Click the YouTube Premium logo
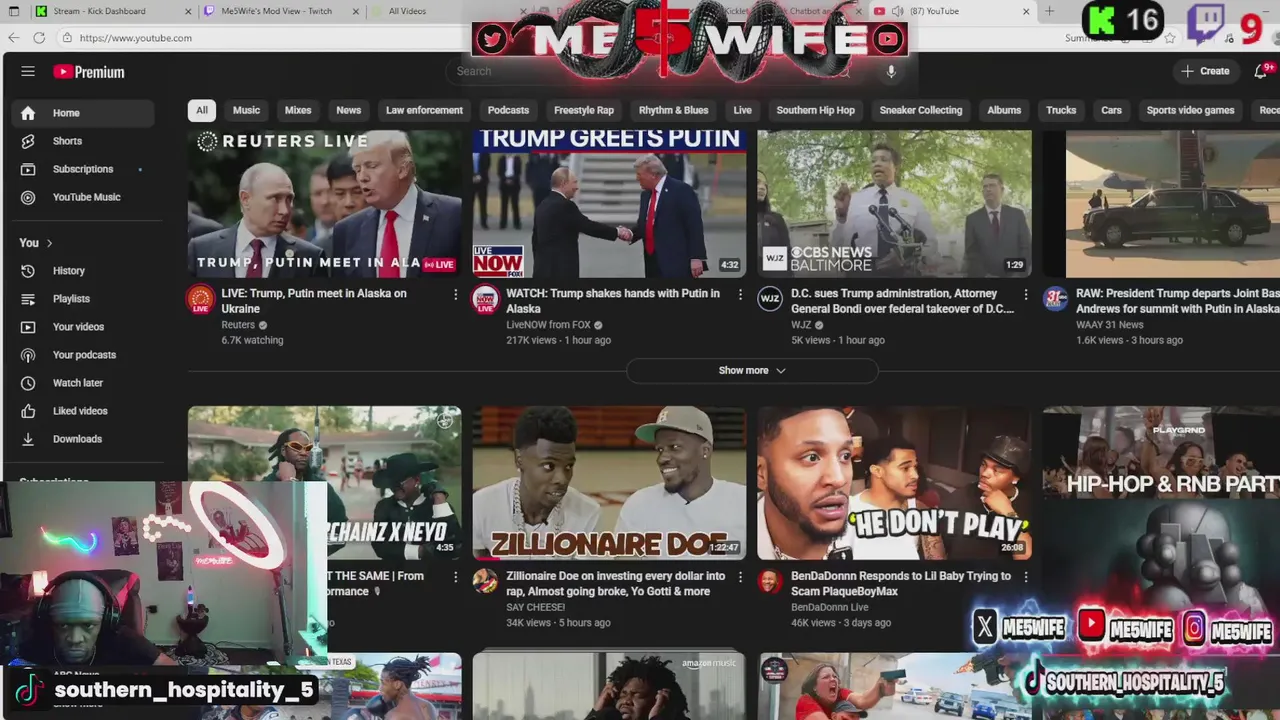Image resolution: width=1280 pixels, height=720 pixels. [89, 72]
